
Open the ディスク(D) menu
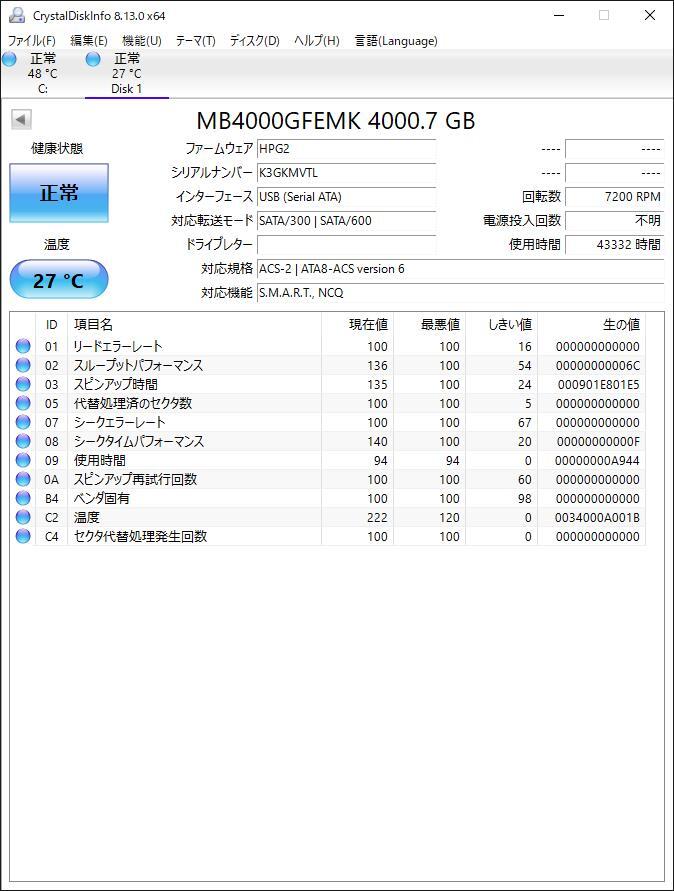pyautogui.click(x=255, y=40)
